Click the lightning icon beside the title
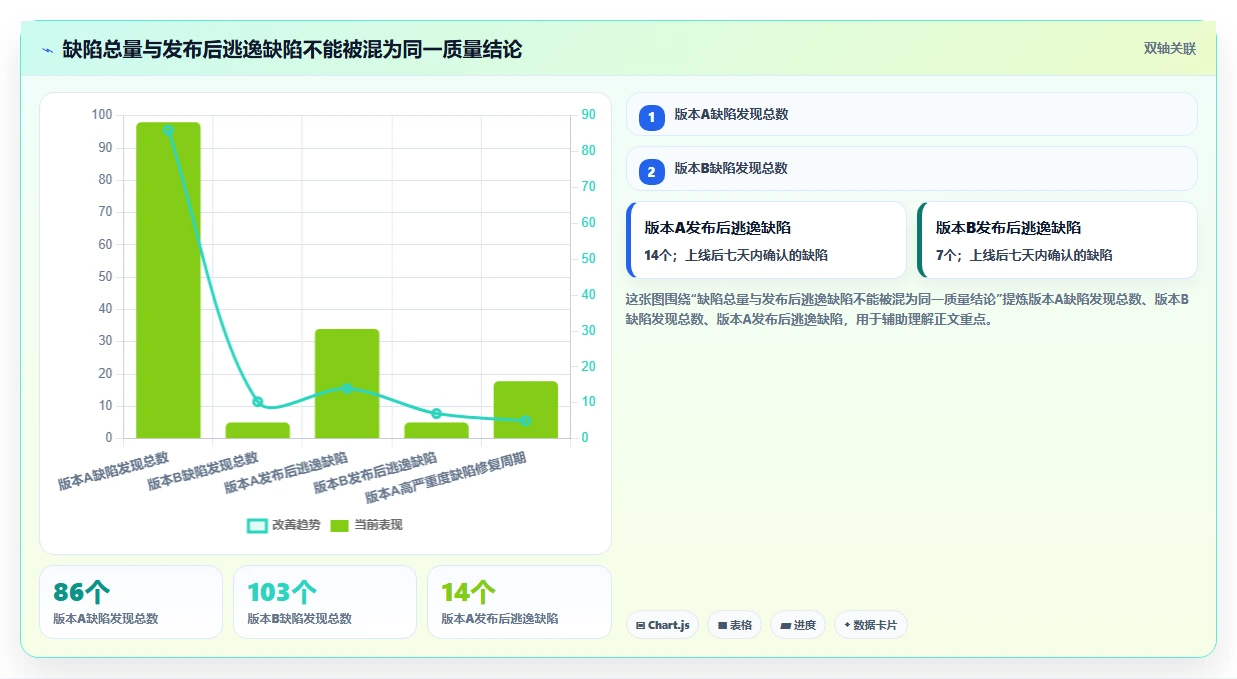 (x=48, y=50)
